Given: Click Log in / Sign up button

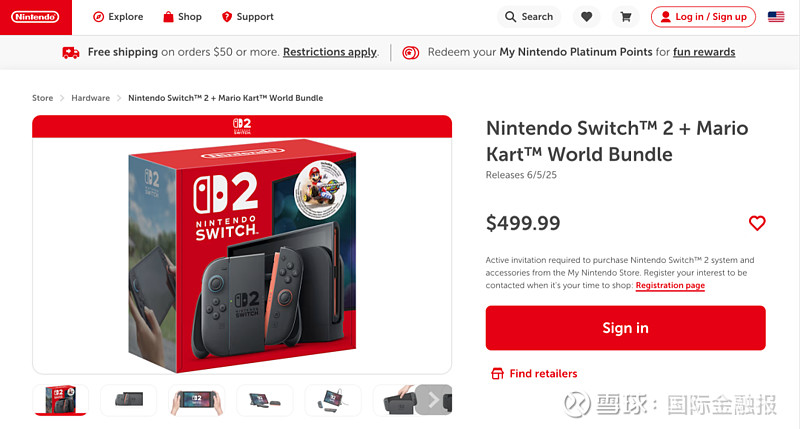Looking at the screenshot, I should click(703, 17).
